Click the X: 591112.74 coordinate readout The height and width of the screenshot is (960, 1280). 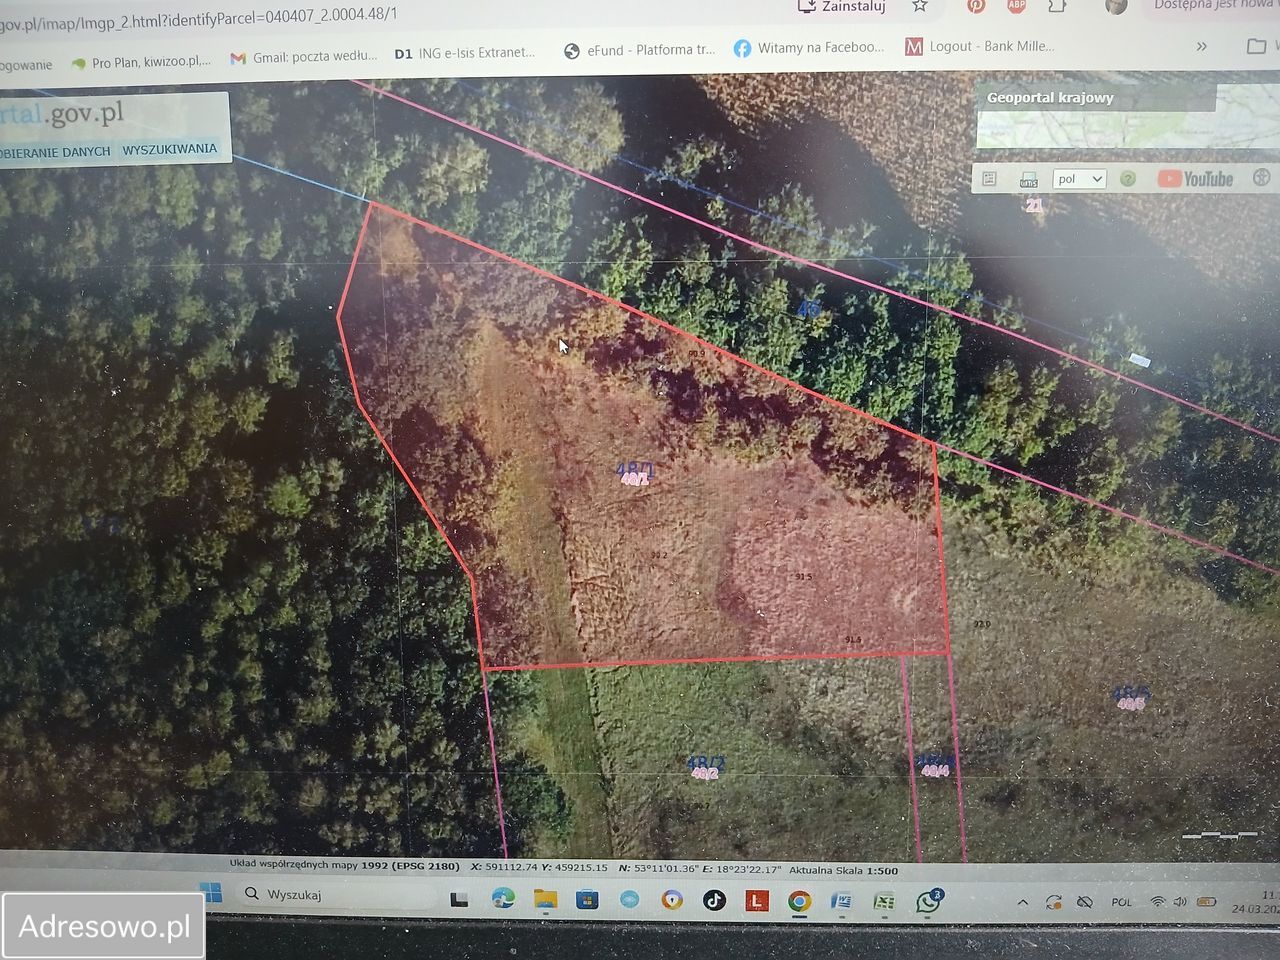tap(504, 868)
